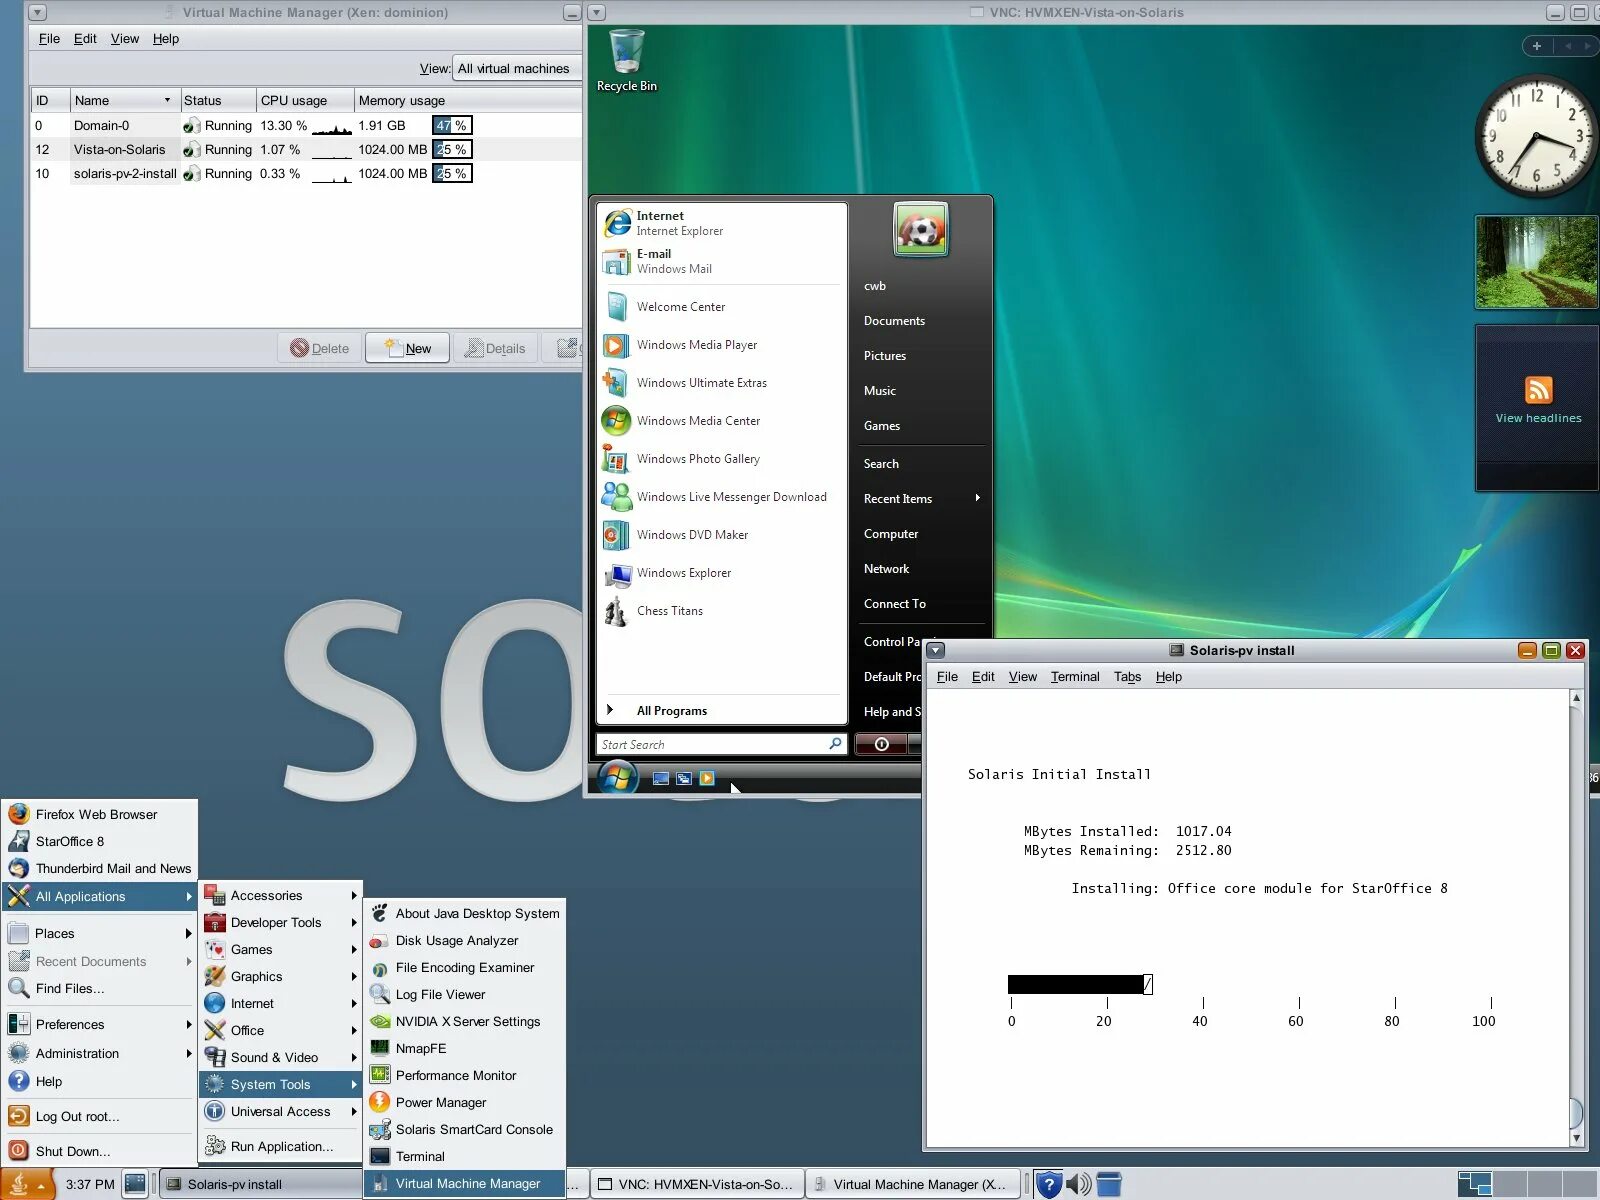Image resolution: width=1600 pixels, height=1200 pixels.
Task: Click solaris-pv-2-install memory usage bar
Action: point(452,173)
